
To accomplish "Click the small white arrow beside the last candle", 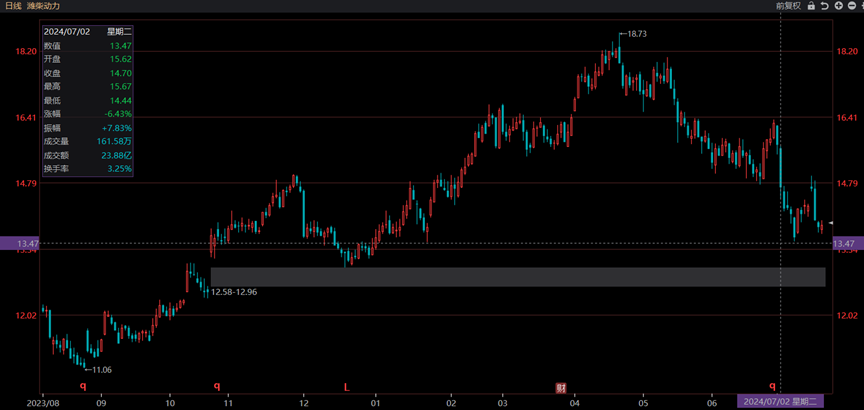I will 831,223.
